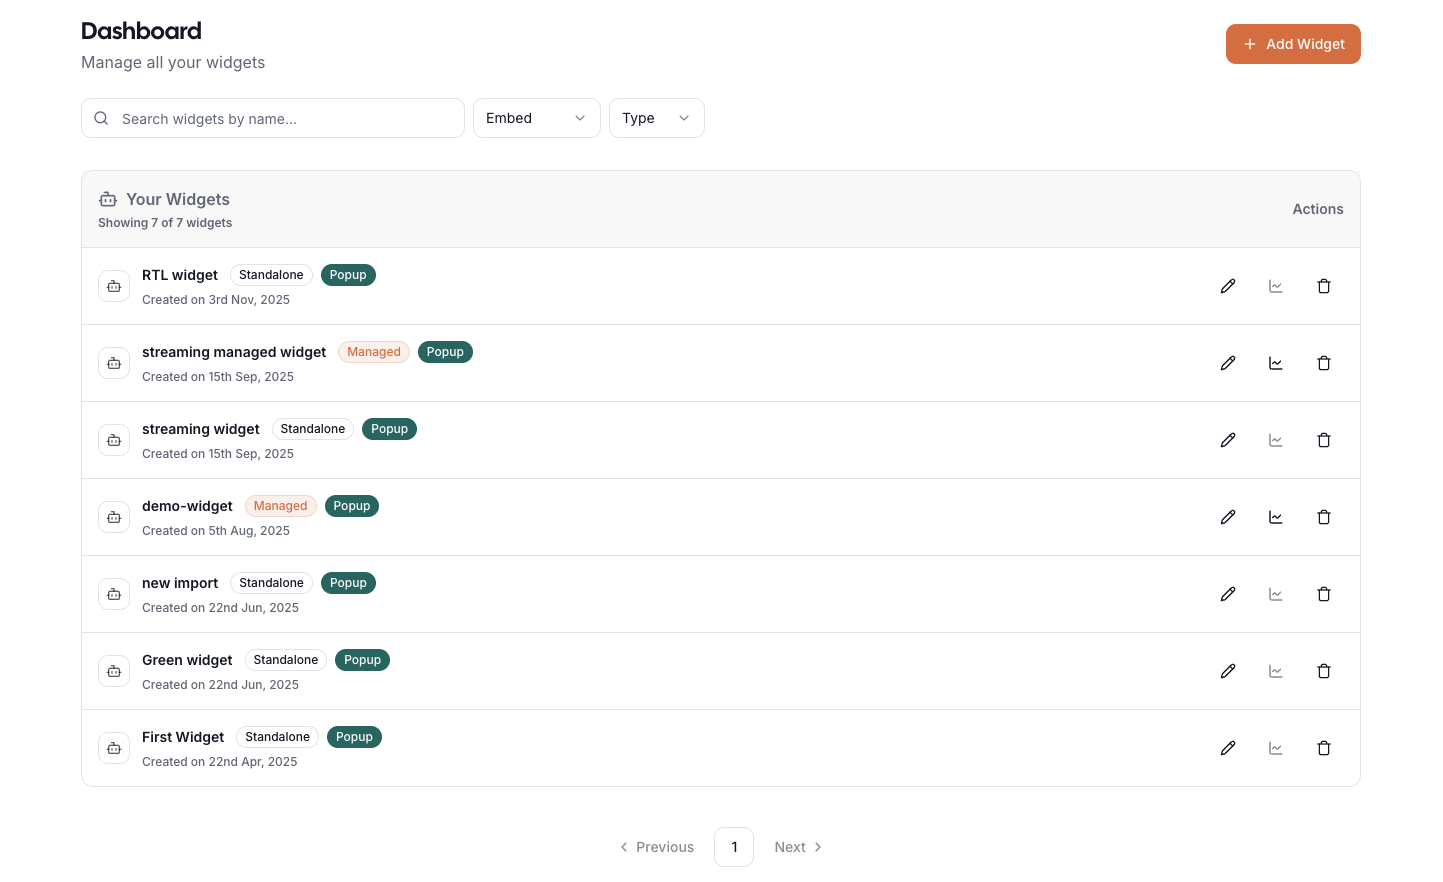This screenshot has width=1443, height=882.
Task: Open the analytics chart icon for demo-widget
Action: coord(1276,517)
